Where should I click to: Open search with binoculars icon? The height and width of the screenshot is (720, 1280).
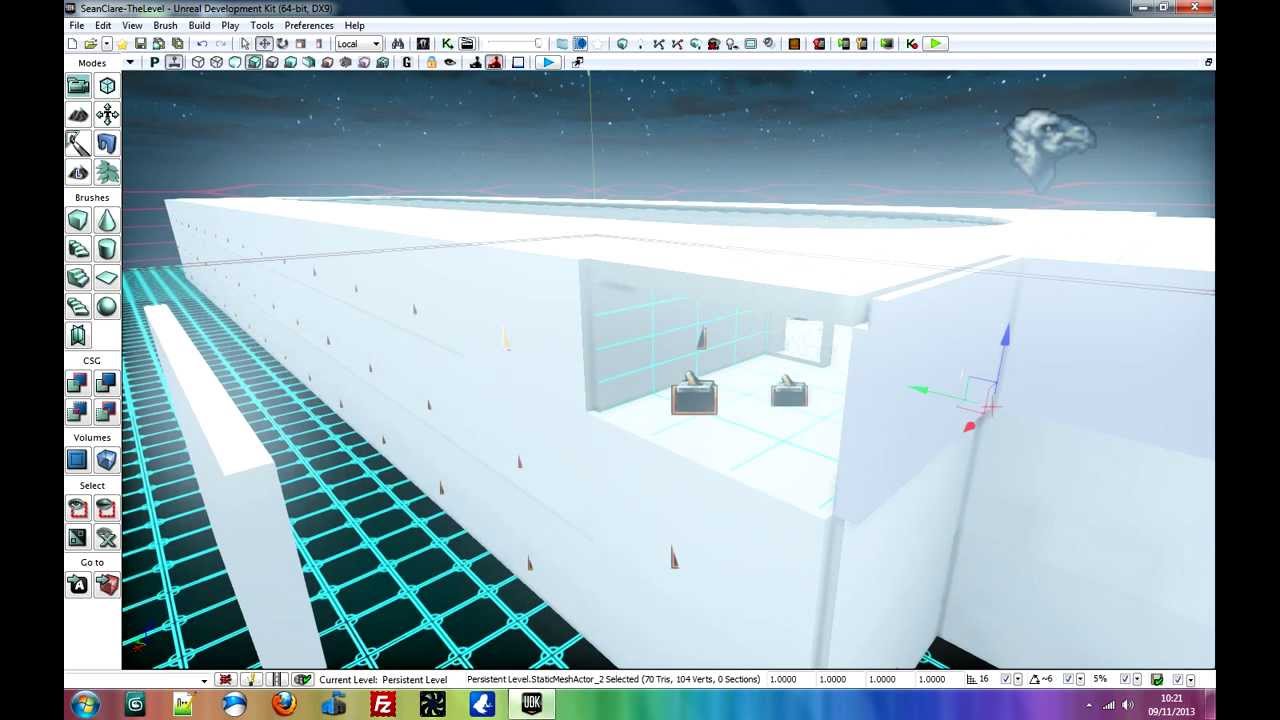click(398, 44)
